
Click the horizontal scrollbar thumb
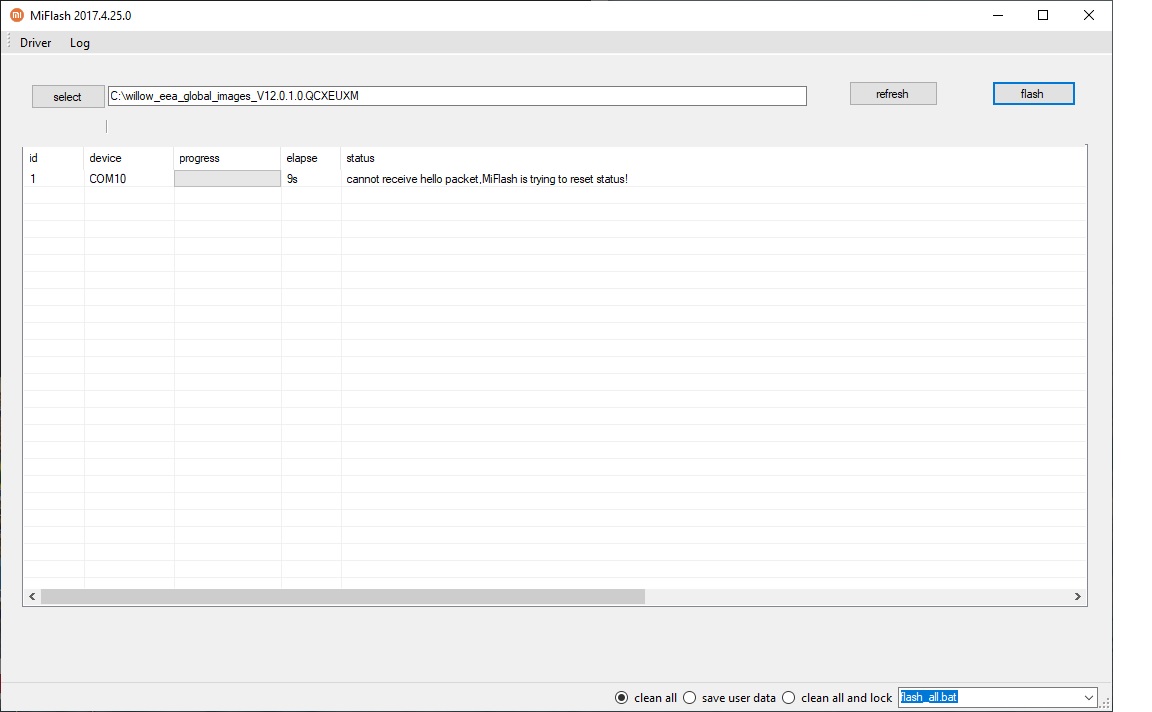tap(342, 597)
